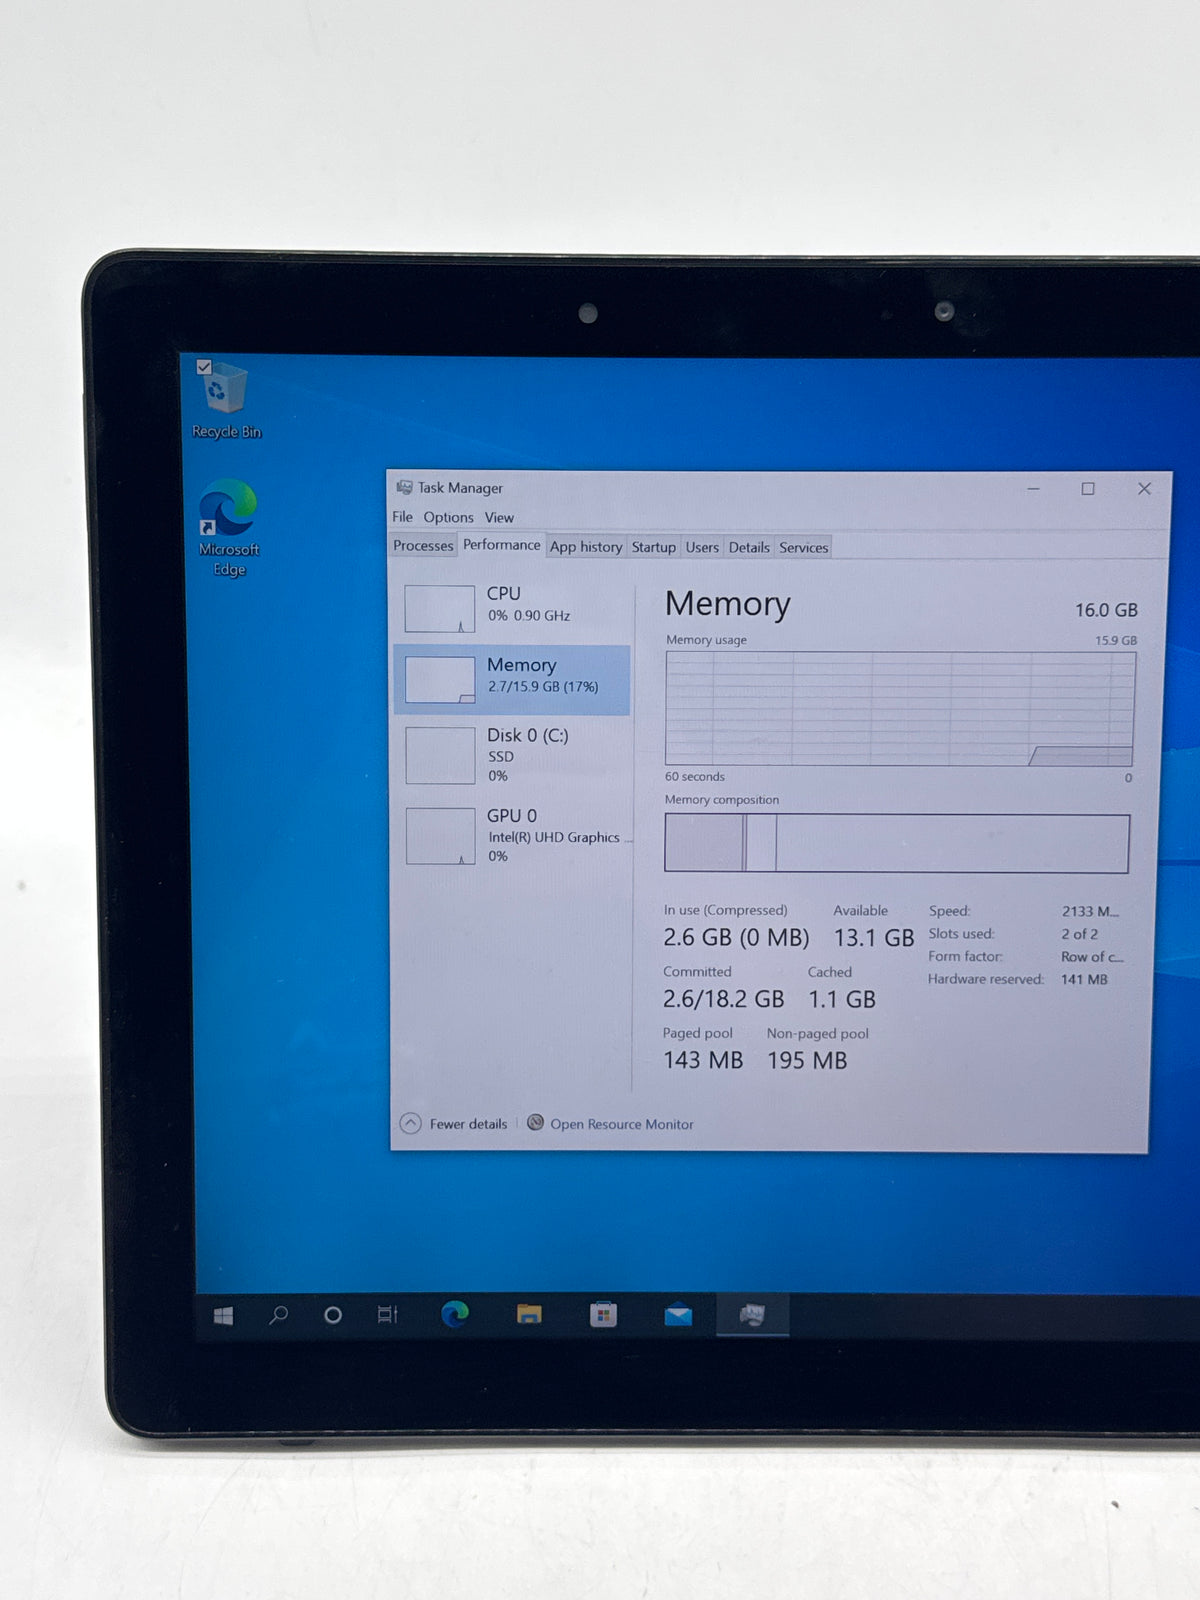The height and width of the screenshot is (1600, 1200).
Task: Open the Windows Start menu
Action: pyautogui.click(x=223, y=1315)
